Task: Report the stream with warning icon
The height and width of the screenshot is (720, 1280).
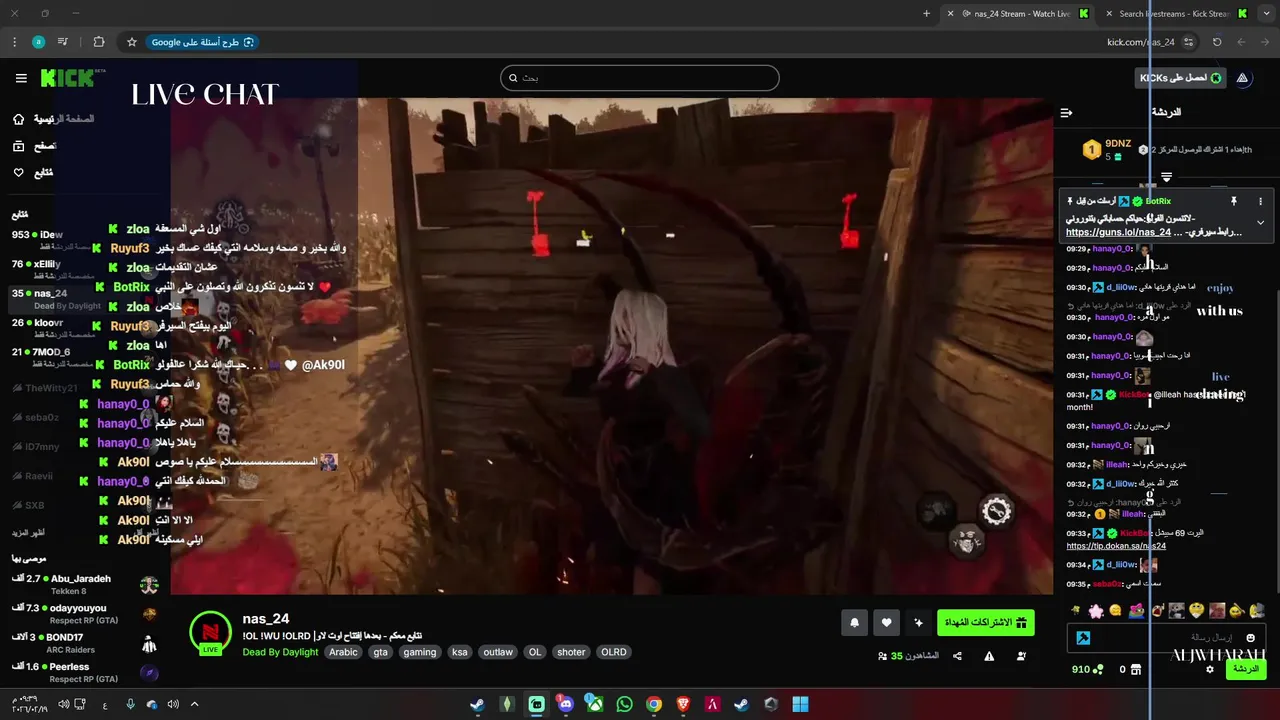Action: click(x=989, y=656)
